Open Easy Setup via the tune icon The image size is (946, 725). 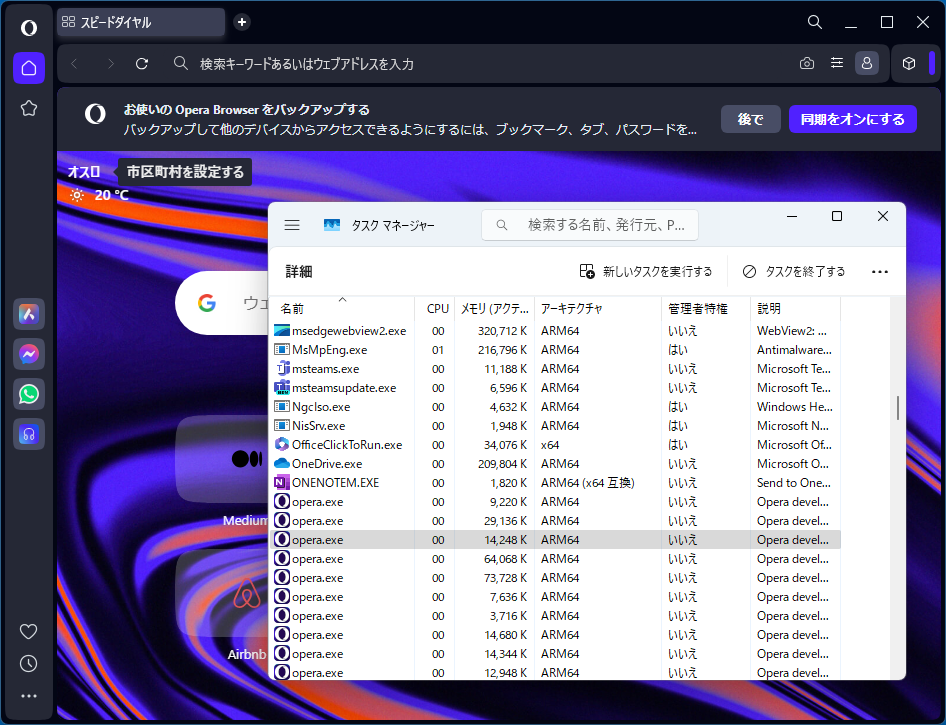click(x=837, y=62)
